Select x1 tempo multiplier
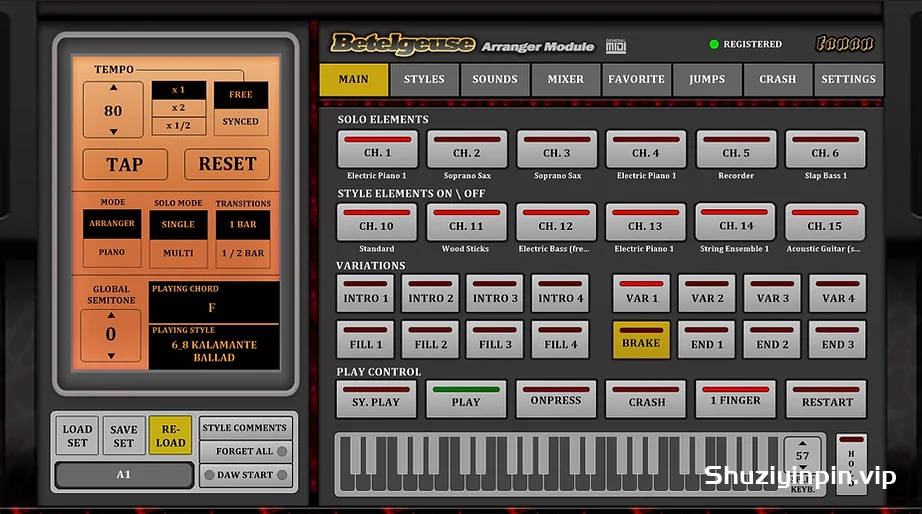 coord(179,90)
